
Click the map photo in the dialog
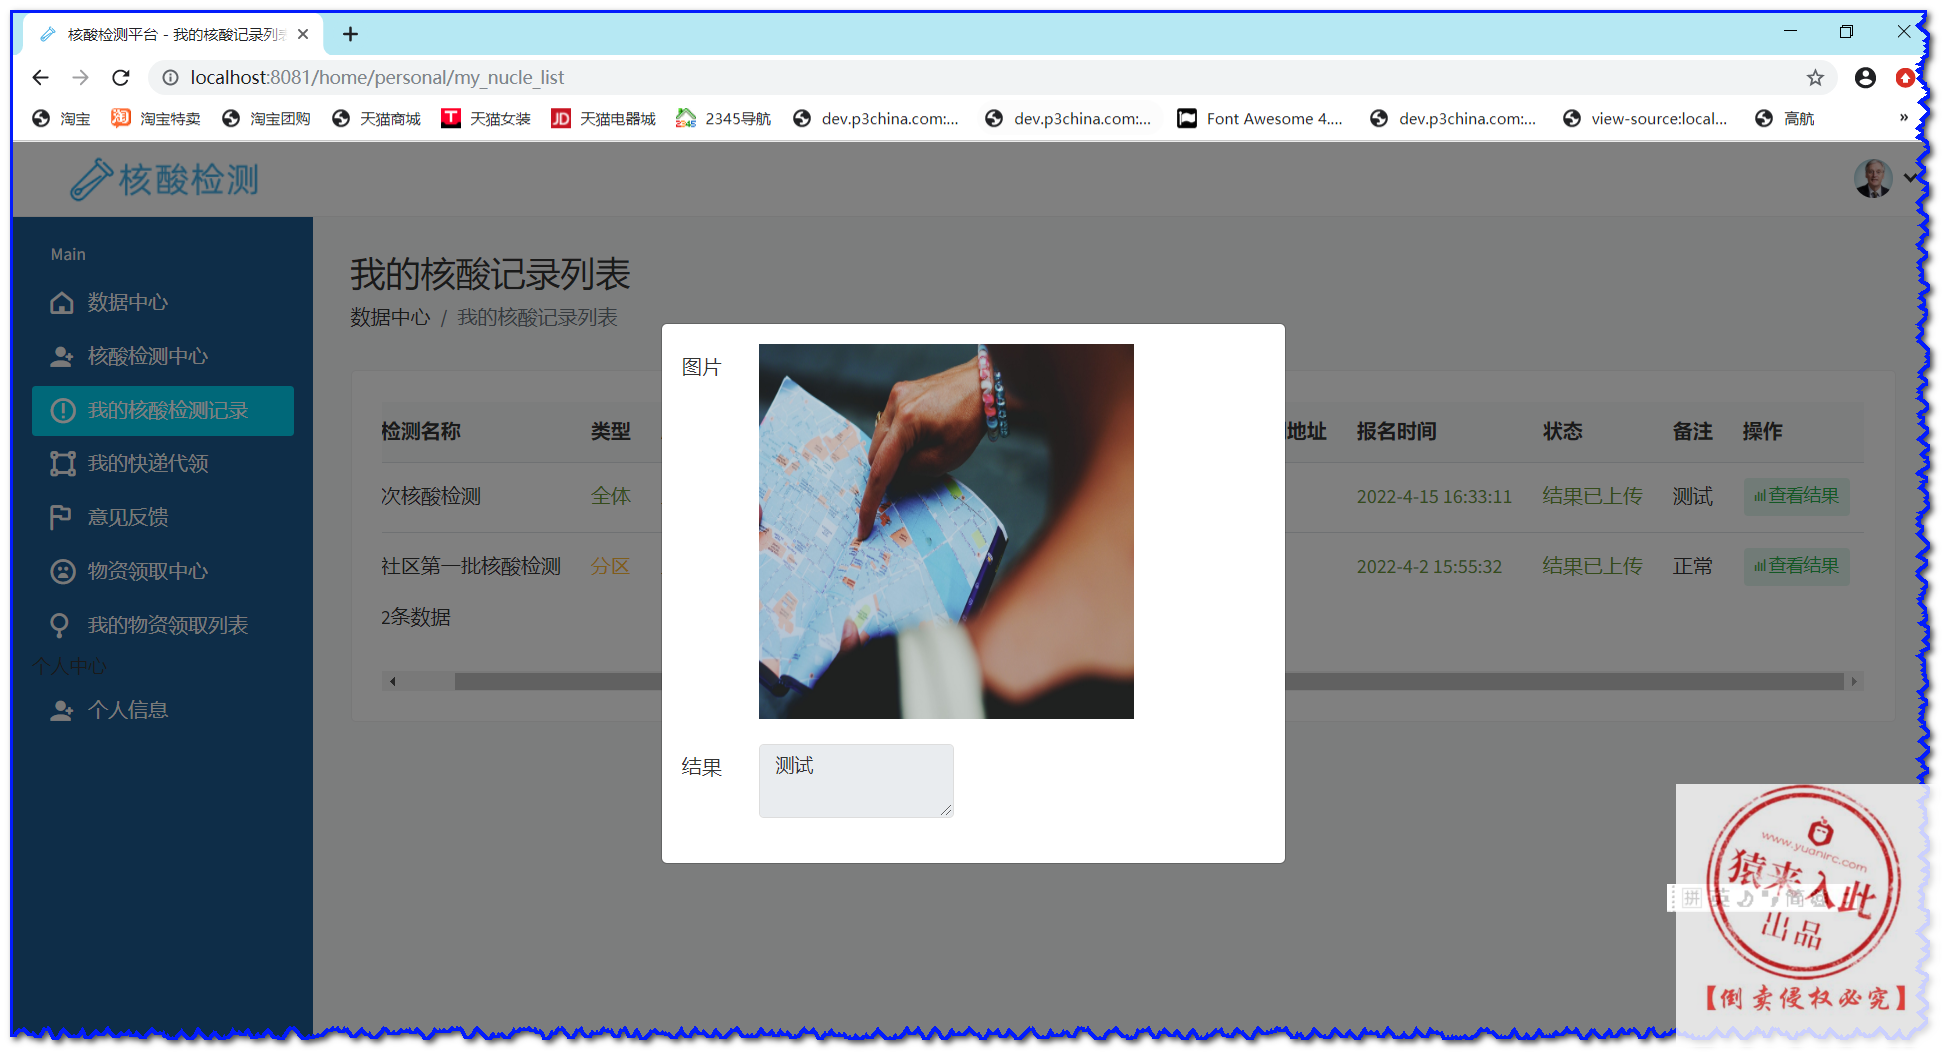pyautogui.click(x=946, y=531)
